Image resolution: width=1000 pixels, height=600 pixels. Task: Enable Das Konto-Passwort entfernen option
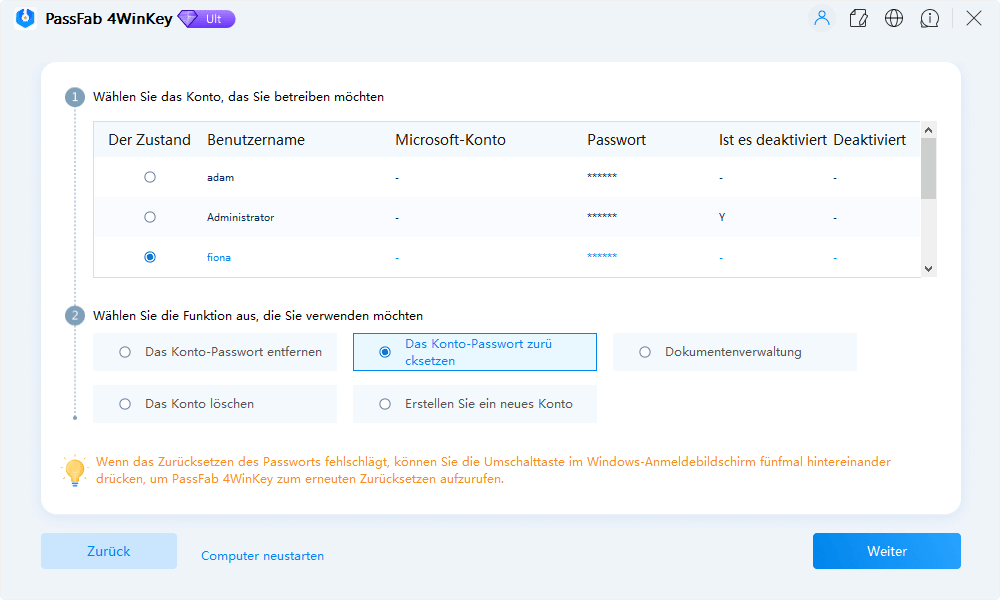click(x=124, y=352)
